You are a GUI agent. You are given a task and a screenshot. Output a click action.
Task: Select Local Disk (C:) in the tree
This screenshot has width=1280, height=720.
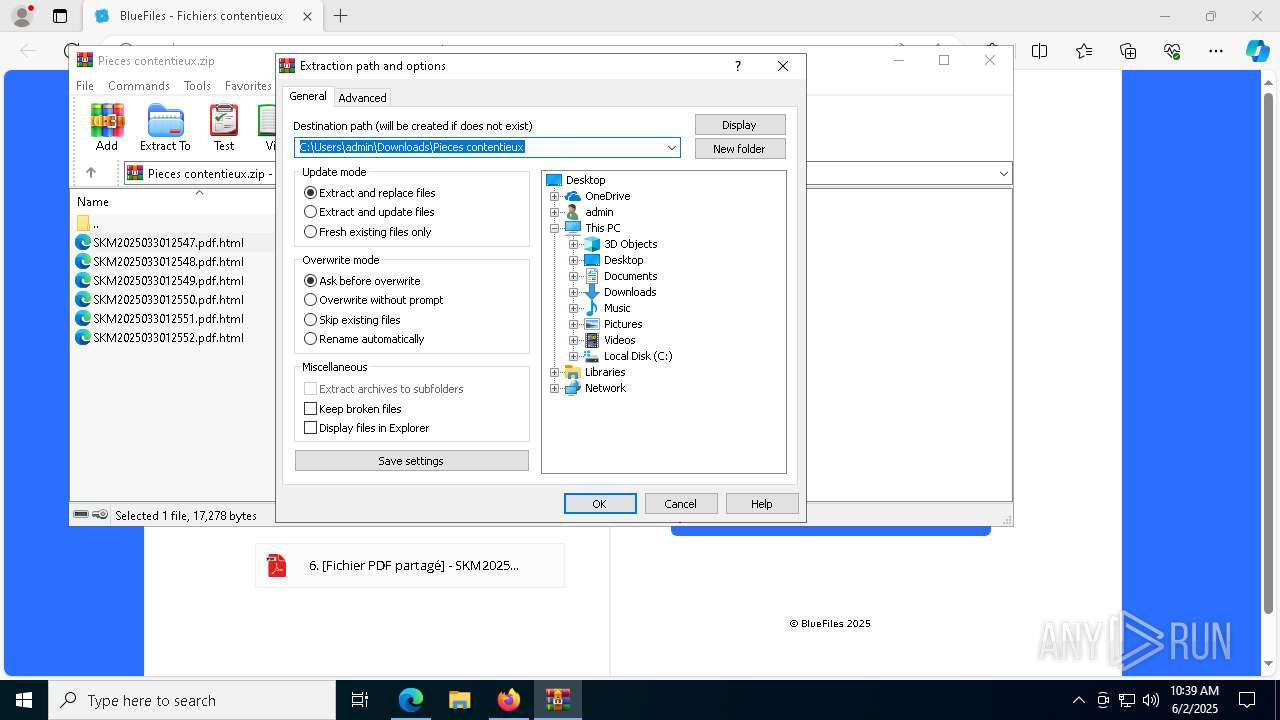point(638,356)
